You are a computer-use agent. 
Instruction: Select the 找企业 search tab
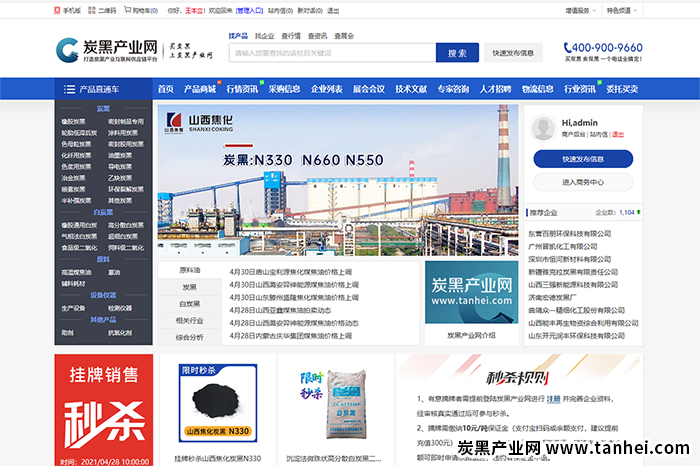(264, 36)
